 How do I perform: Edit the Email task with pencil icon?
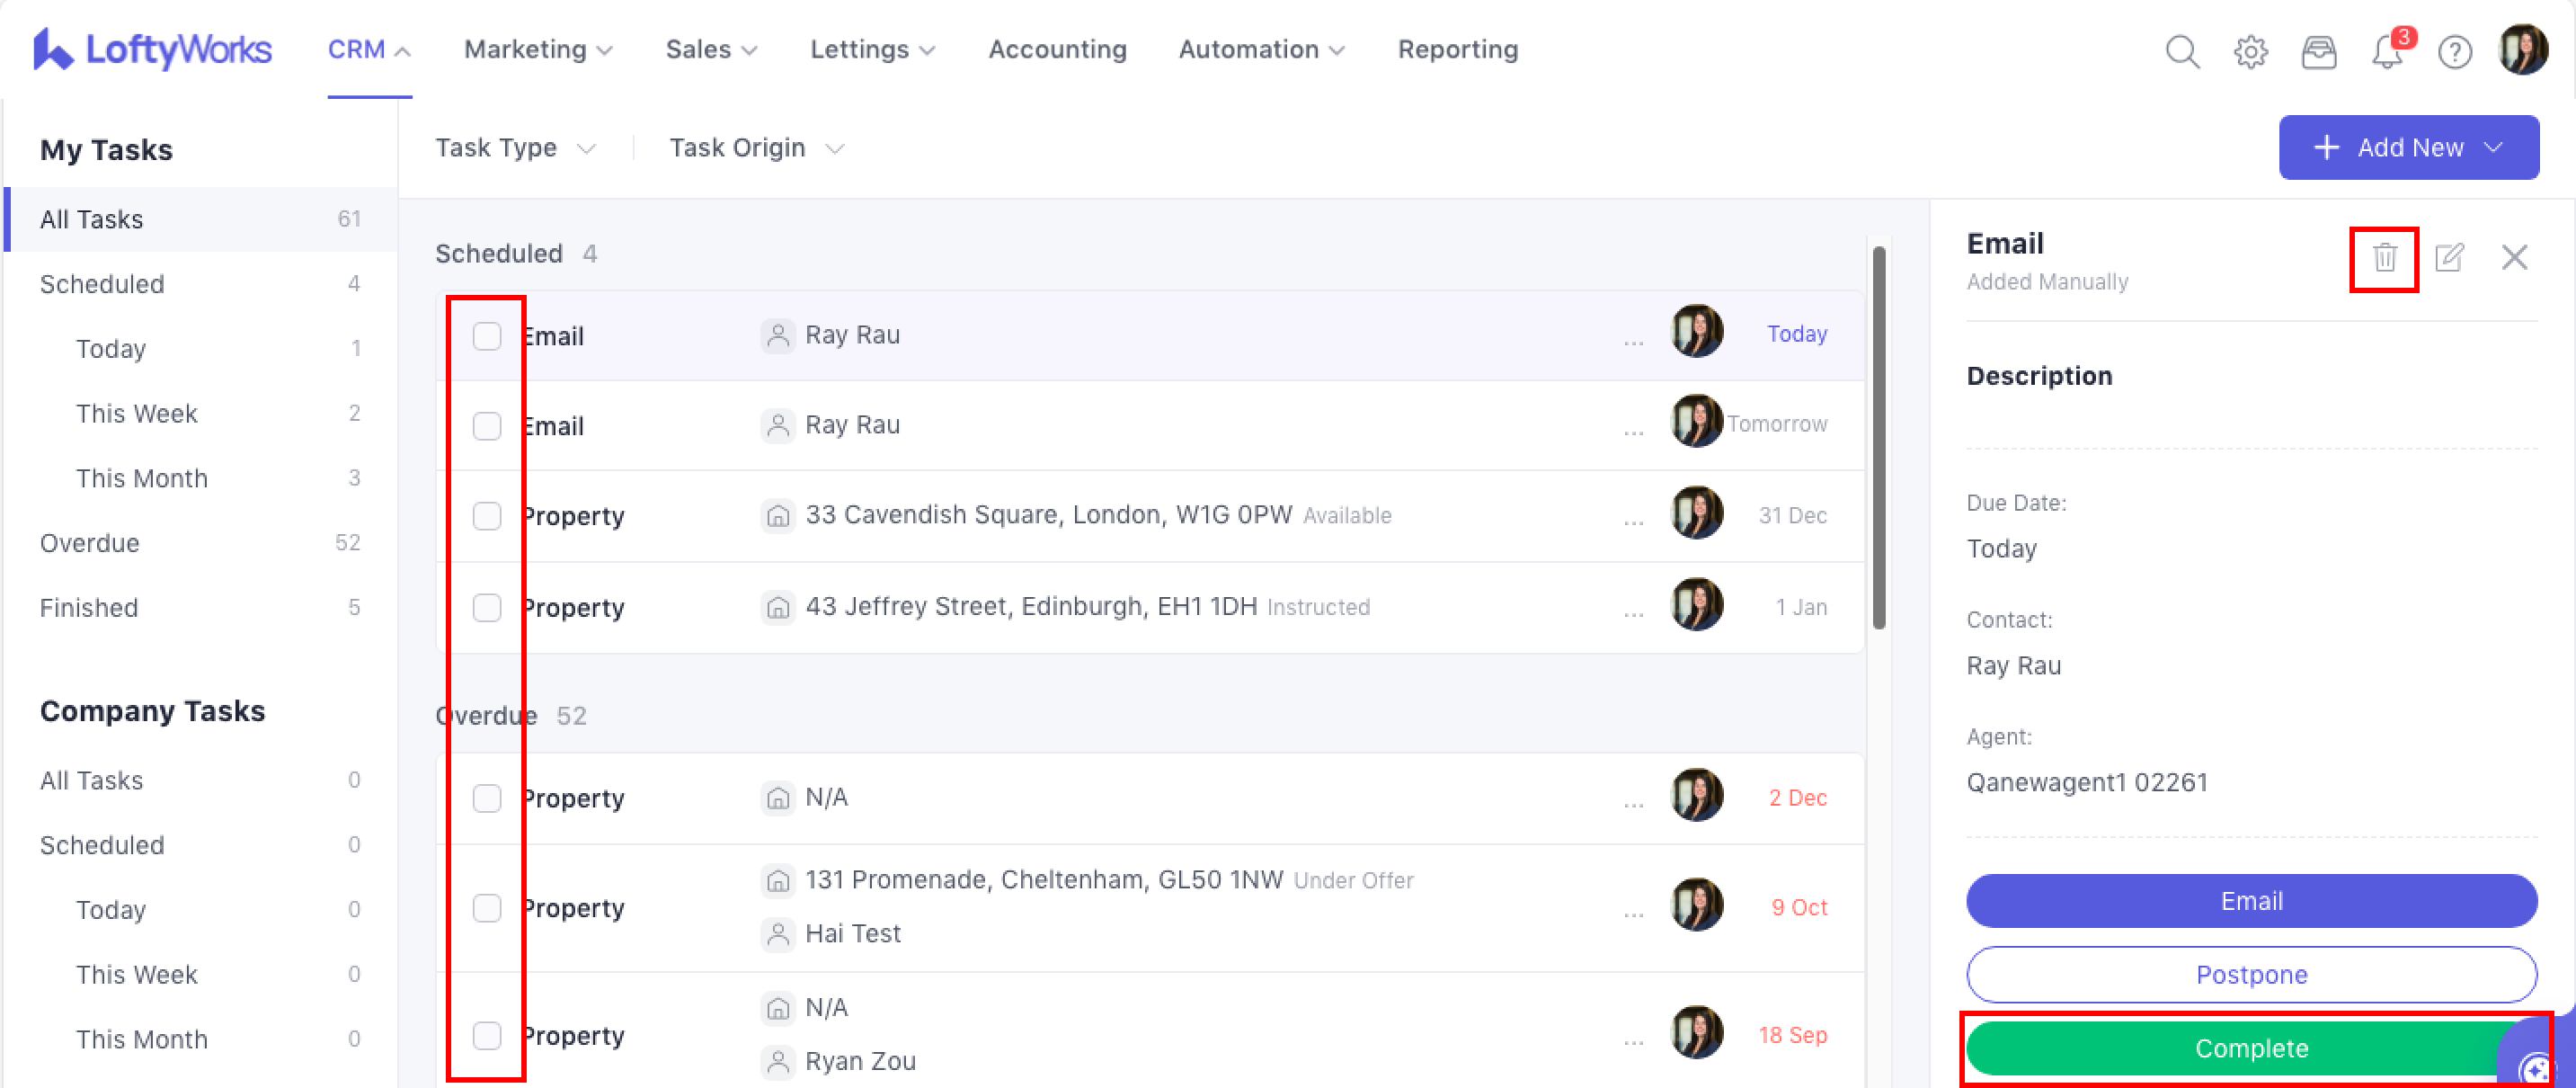[2449, 258]
